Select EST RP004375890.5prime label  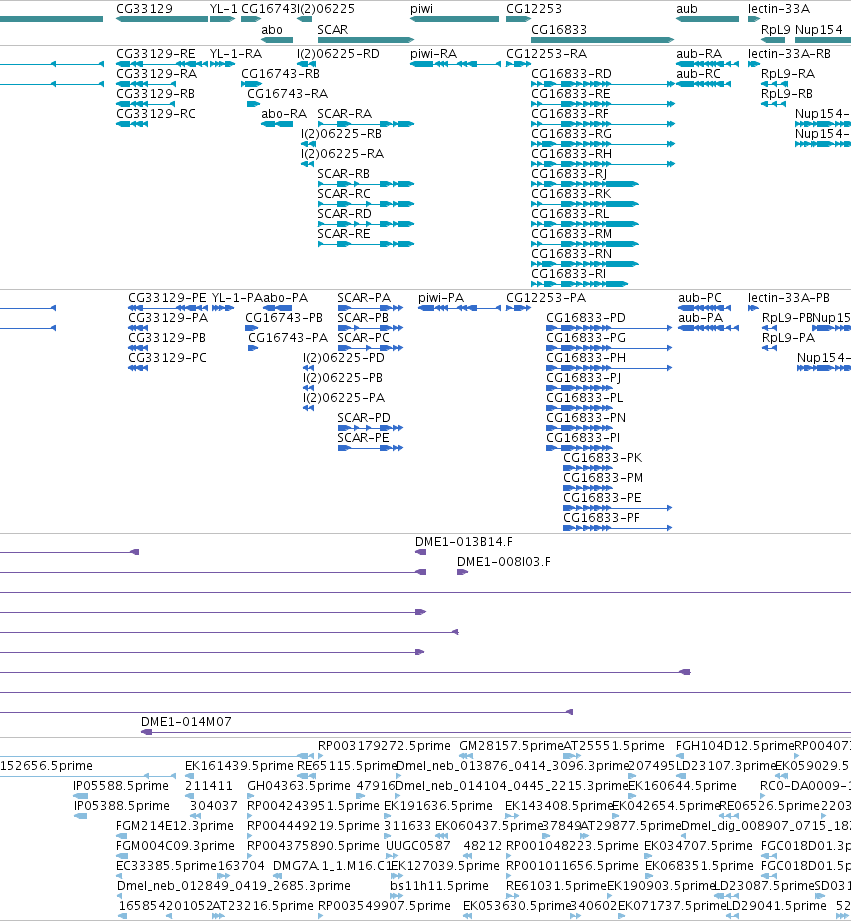point(314,845)
